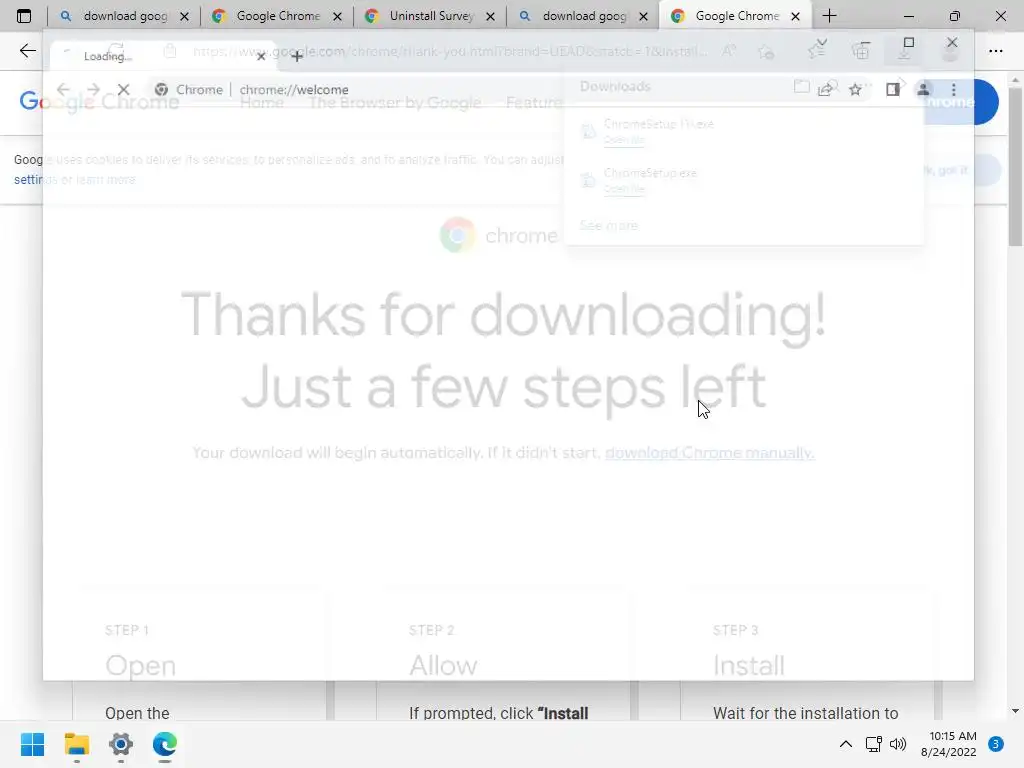Restore down the Edge window
1024x768 pixels.
pyautogui.click(x=955, y=16)
